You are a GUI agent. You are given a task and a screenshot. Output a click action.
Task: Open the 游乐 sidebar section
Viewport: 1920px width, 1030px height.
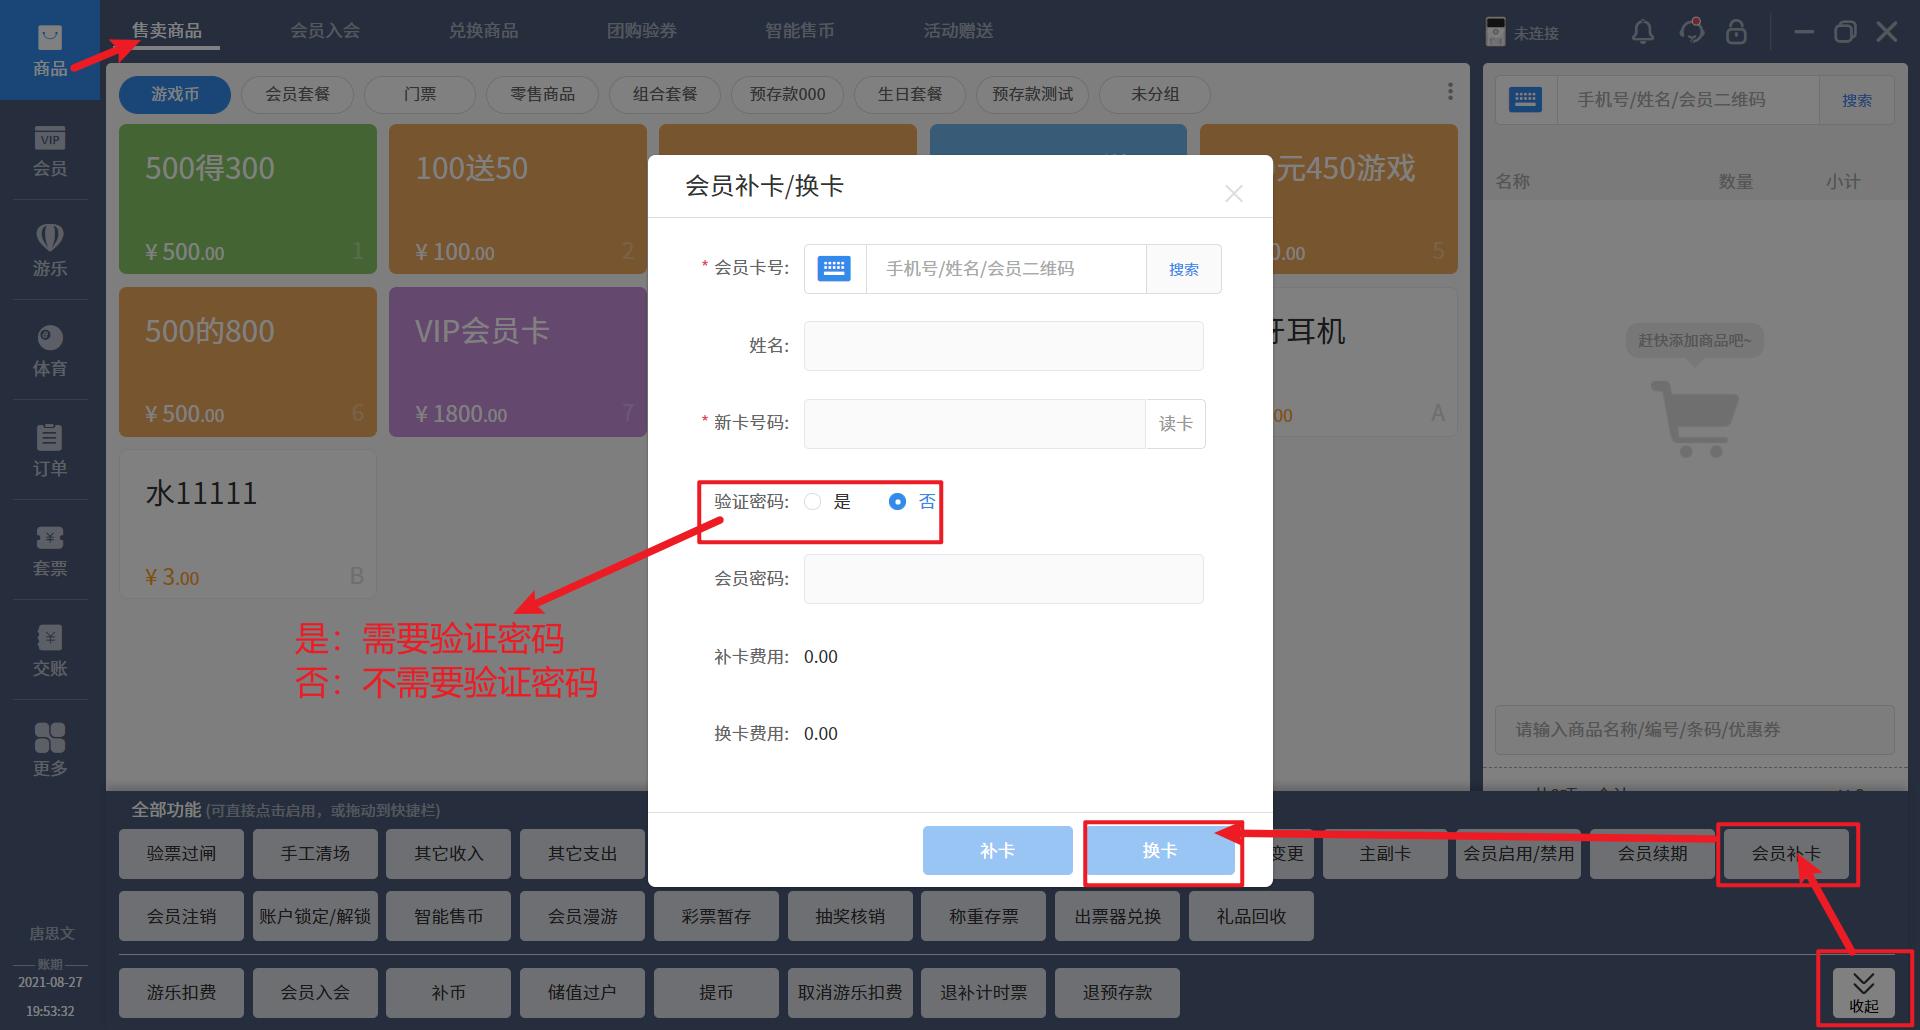pyautogui.click(x=50, y=250)
